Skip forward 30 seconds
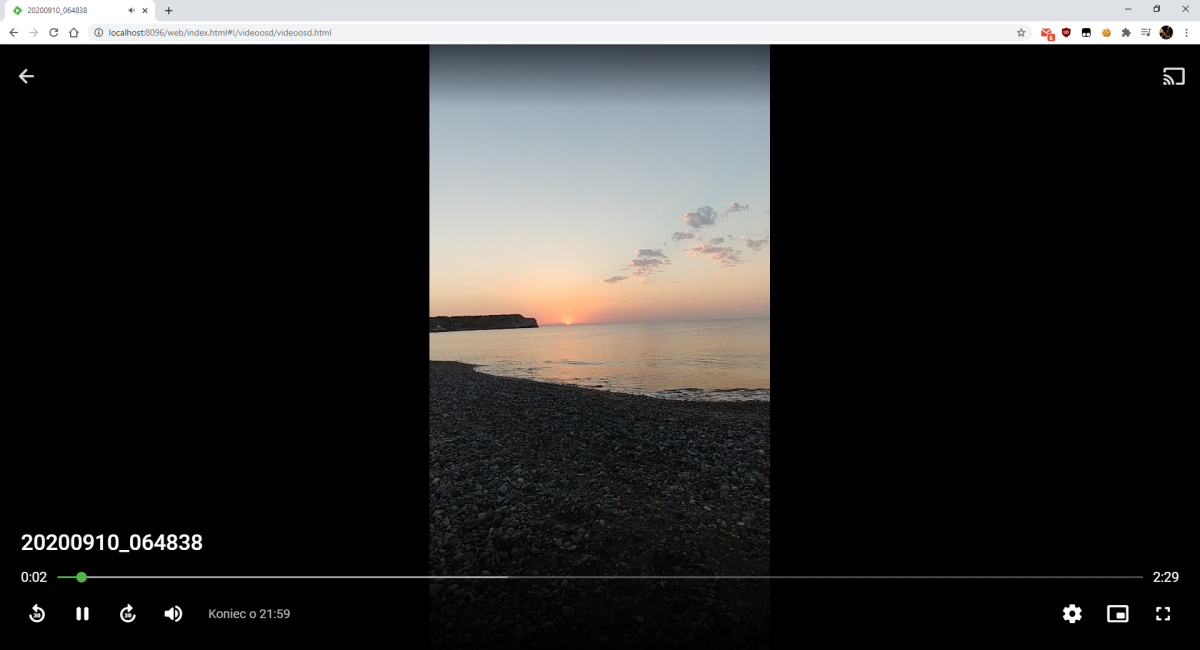1200x650 pixels. (128, 613)
